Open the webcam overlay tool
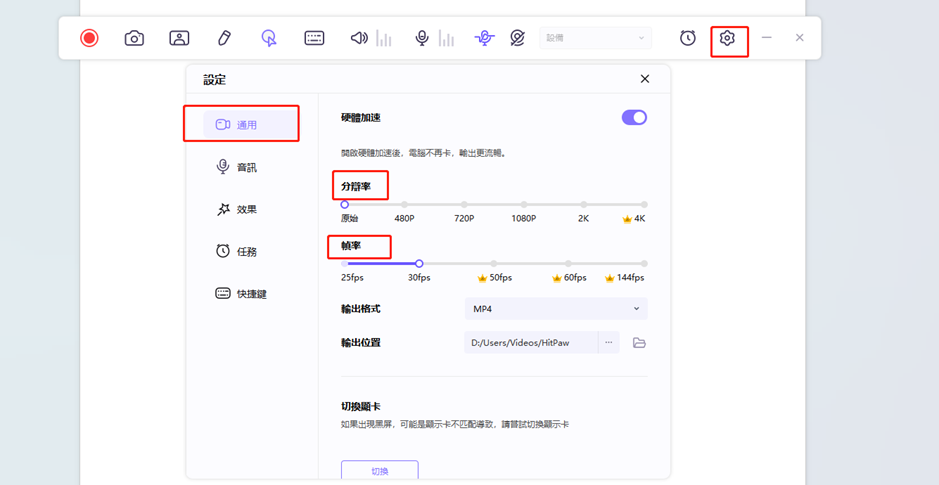The width and height of the screenshot is (939, 485). coord(179,38)
